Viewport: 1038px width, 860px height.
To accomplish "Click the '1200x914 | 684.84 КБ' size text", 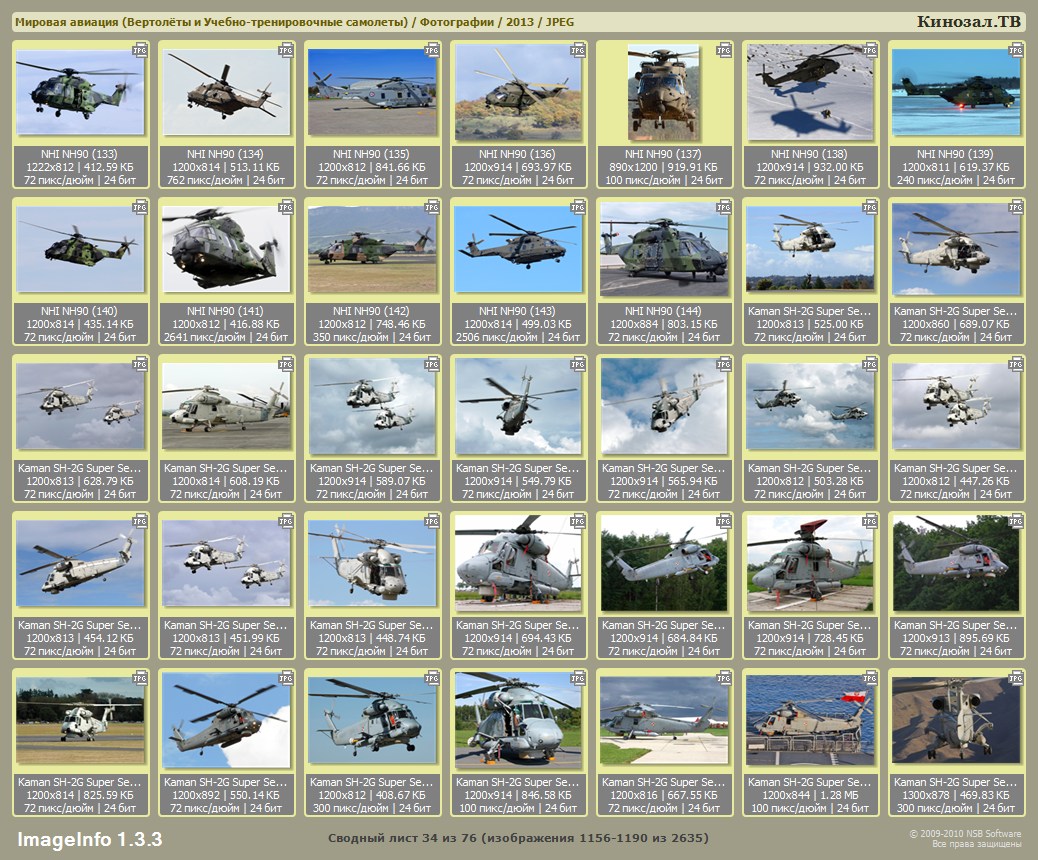I will pos(664,638).
